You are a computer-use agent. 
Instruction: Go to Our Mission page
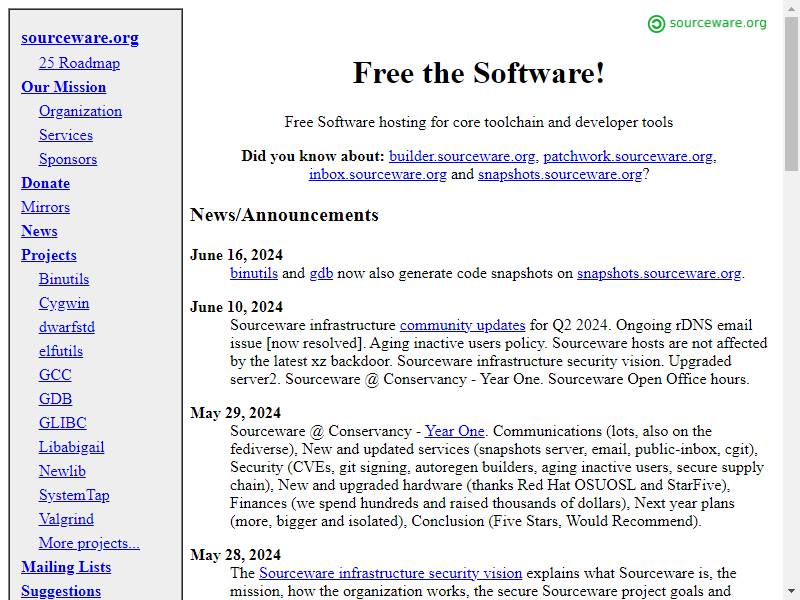[63, 87]
